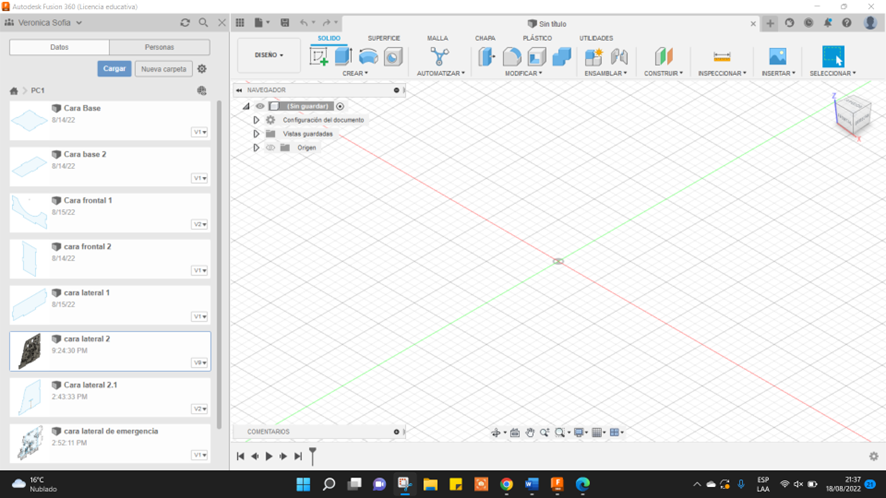This screenshot has width=886, height=498.
Task: Open the ENSAMBLAR dropdown menu
Action: [606, 73]
